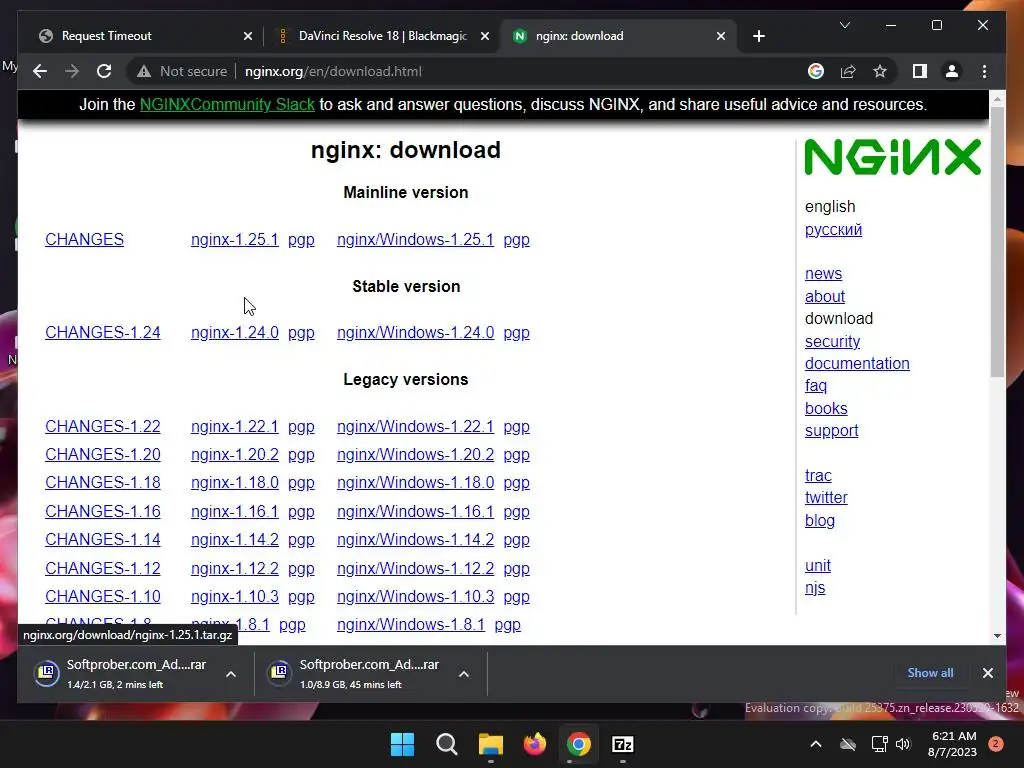This screenshot has width=1024, height=768.
Task: Open the support link
Action: click(x=831, y=431)
